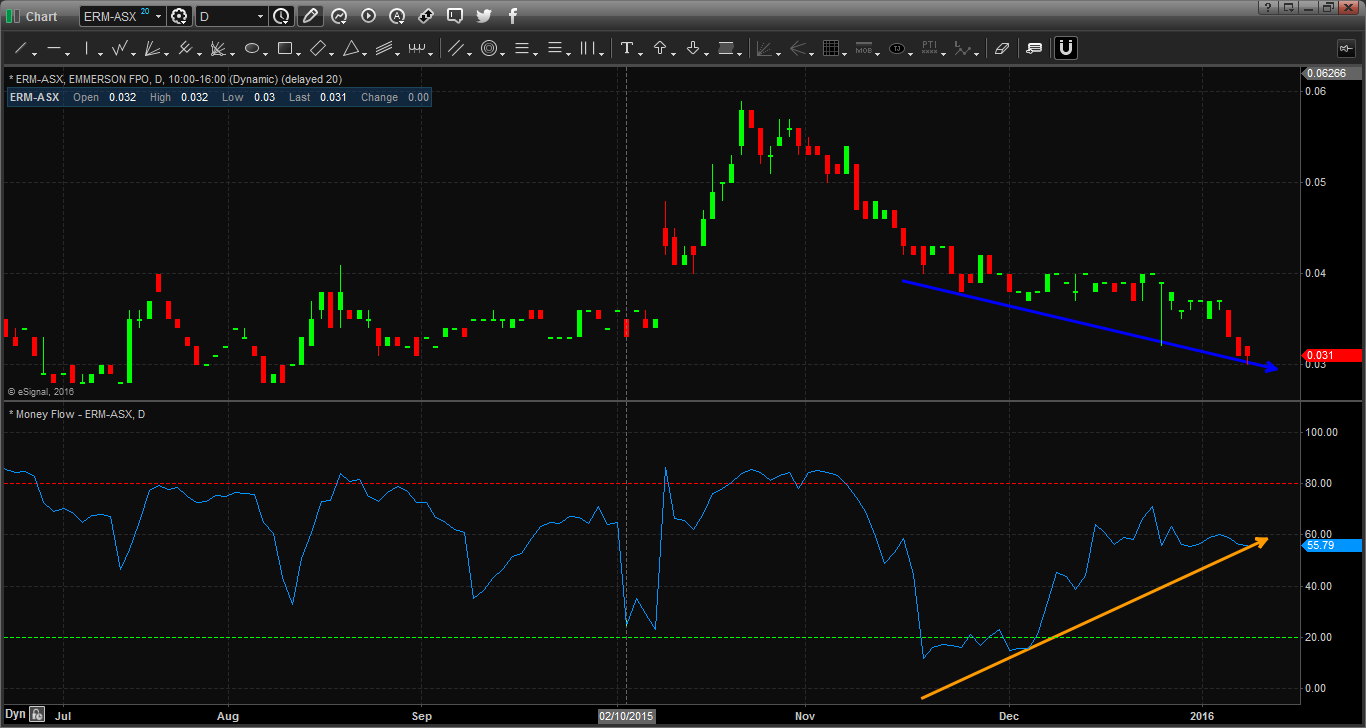Click the 0.031 last price label
Screen dimensions: 1366x728
[x=1332, y=355]
